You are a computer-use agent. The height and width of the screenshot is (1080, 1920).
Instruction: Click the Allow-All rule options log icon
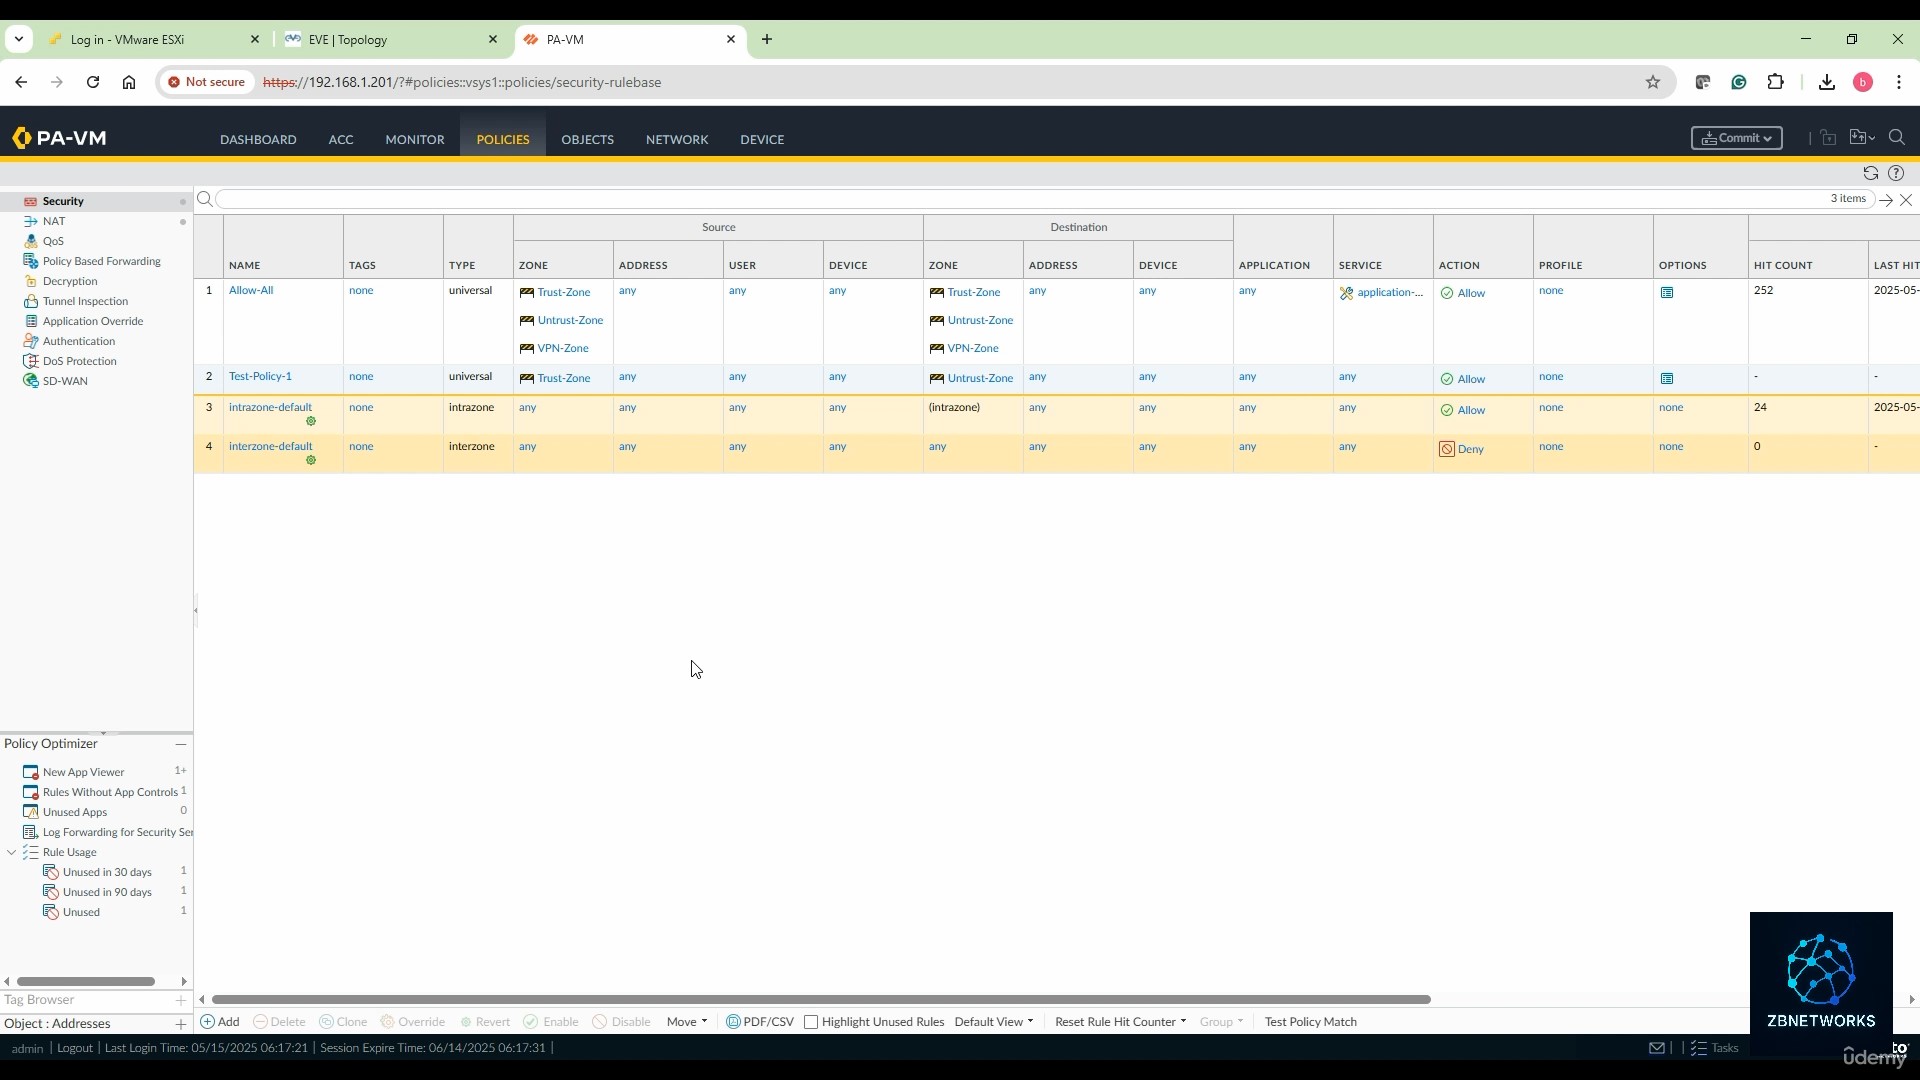coord(1667,293)
